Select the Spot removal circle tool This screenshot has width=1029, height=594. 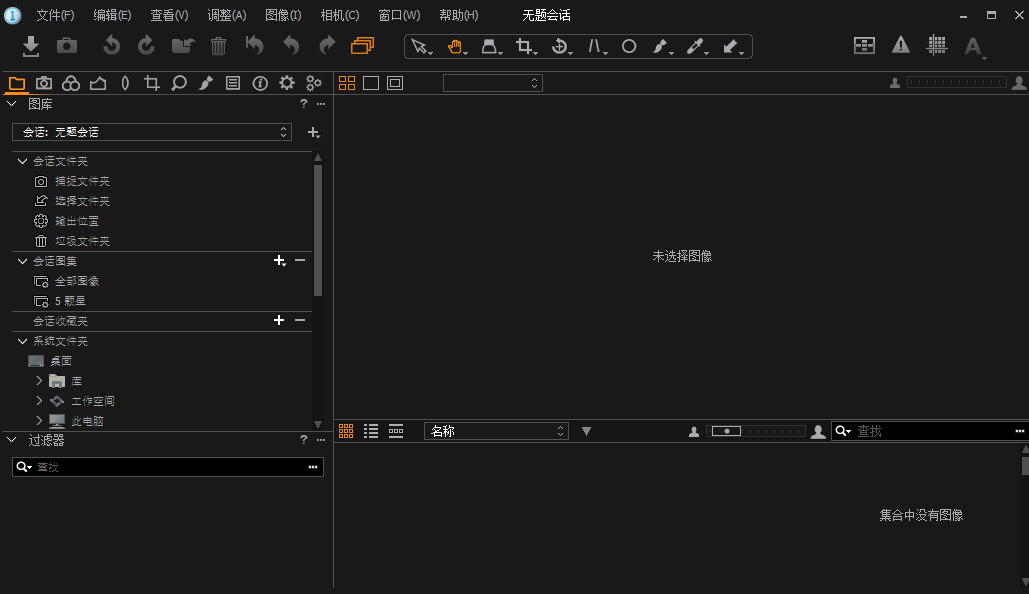pyautogui.click(x=629, y=47)
